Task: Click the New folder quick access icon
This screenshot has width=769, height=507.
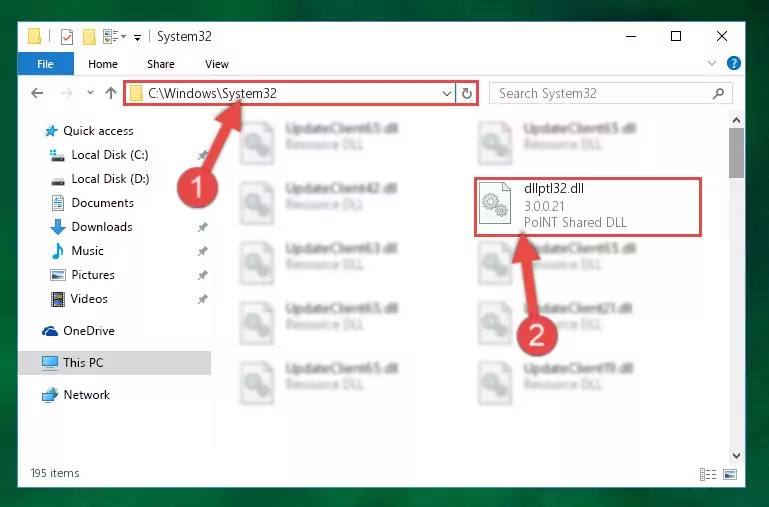Action: (x=89, y=37)
